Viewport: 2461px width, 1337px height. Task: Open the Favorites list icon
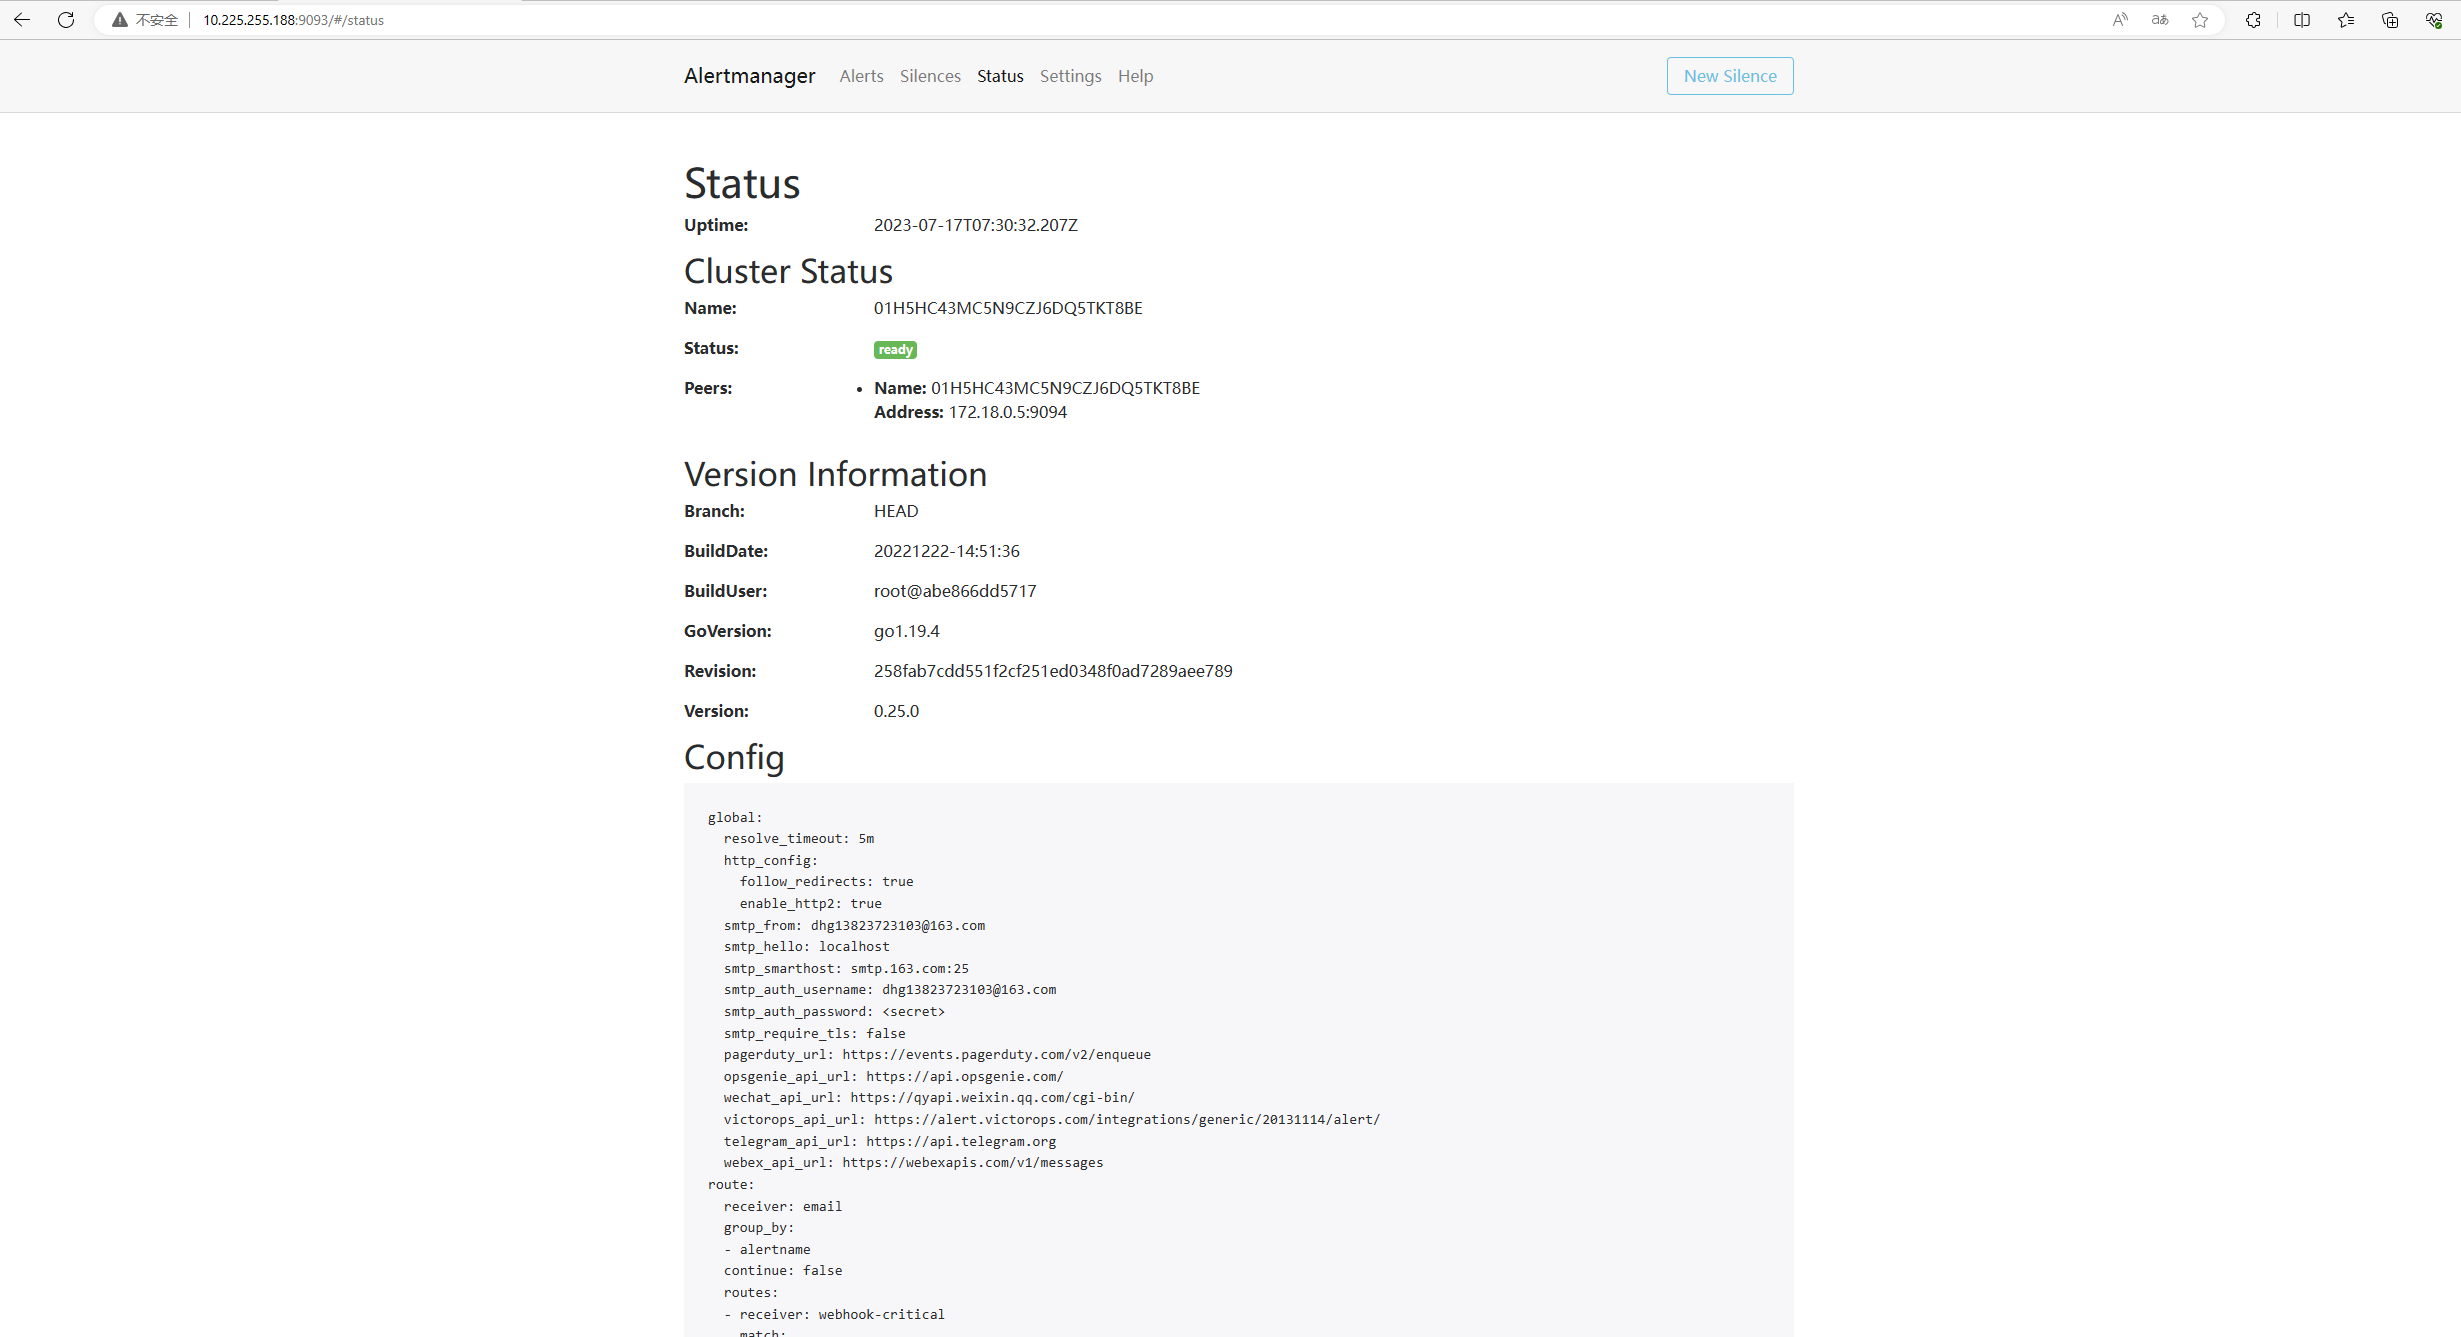[x=2345, y=19]
